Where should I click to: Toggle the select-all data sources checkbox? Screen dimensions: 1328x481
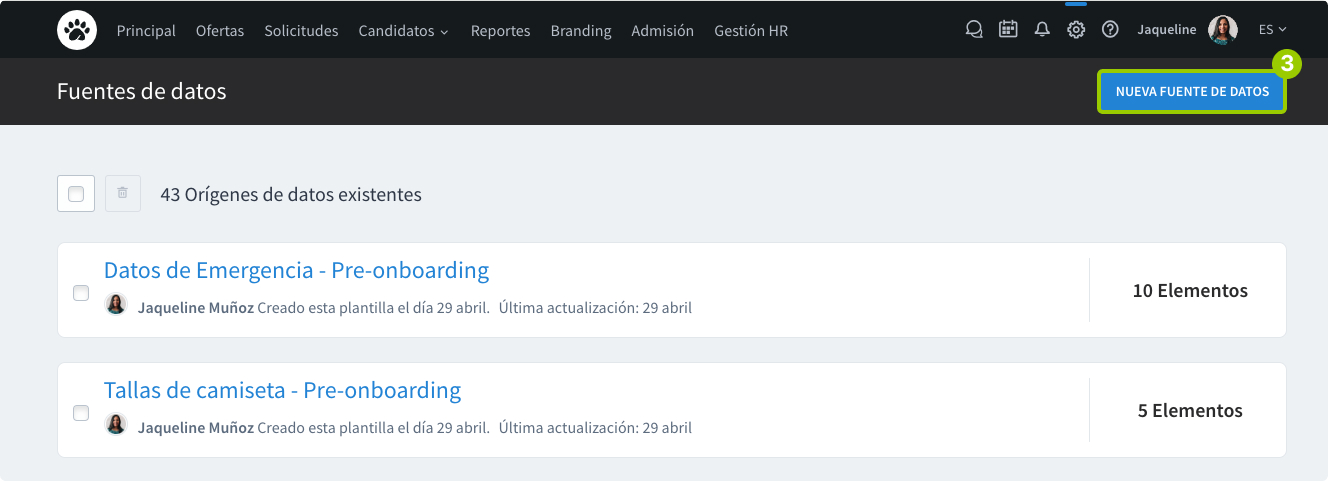point(76,194)
